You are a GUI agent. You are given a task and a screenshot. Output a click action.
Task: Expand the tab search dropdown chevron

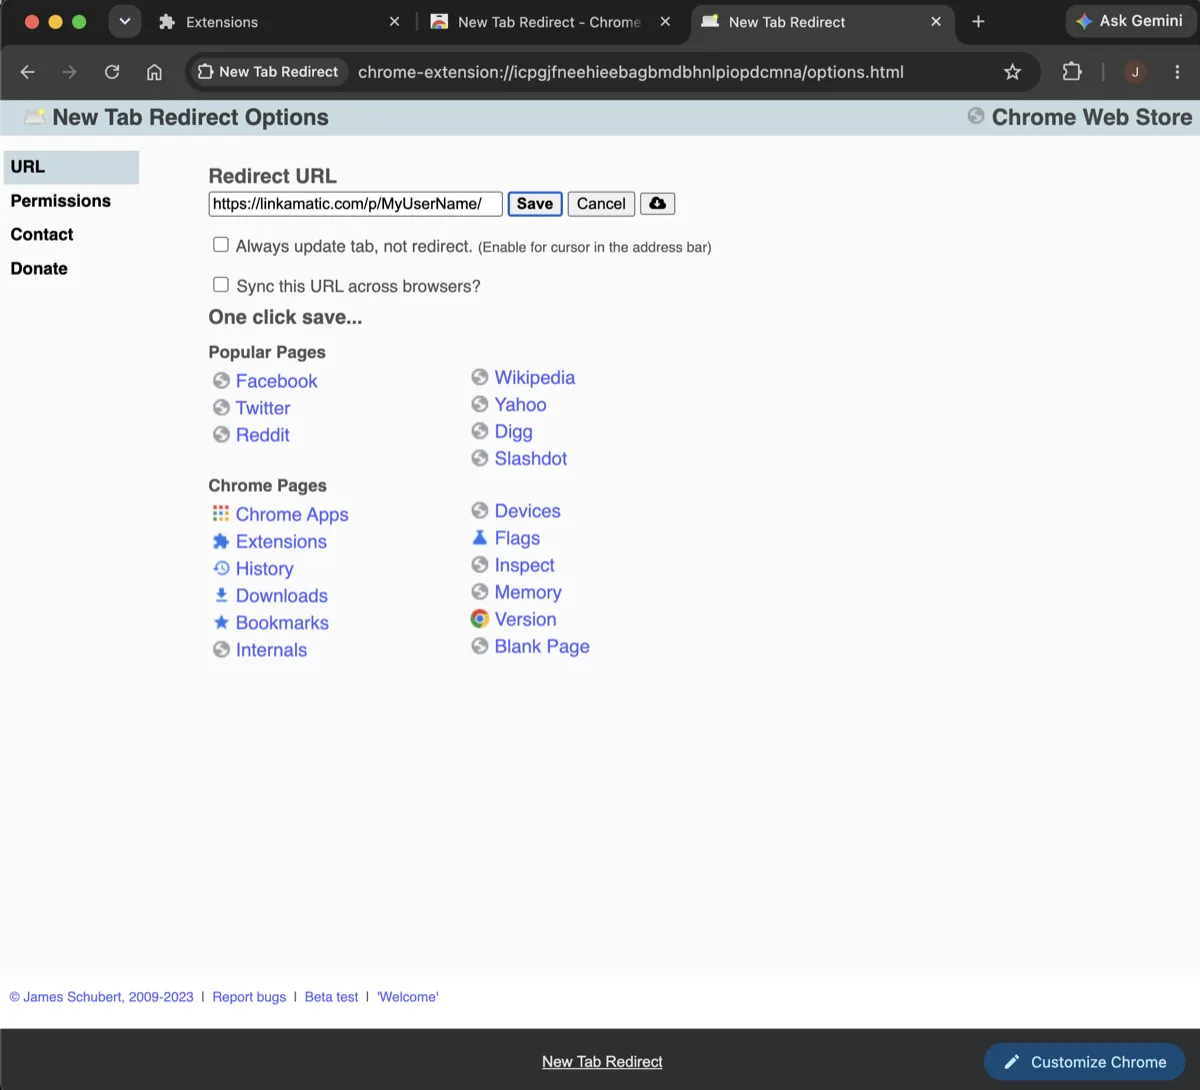click(125, 21)
